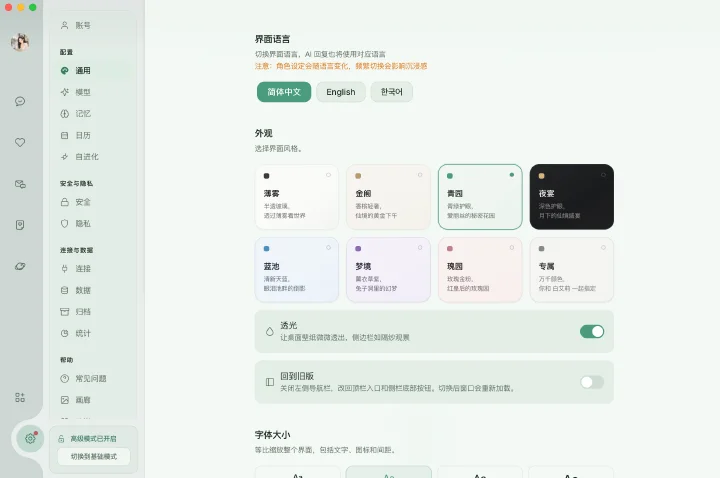Viewport: 720px width, 478px height.
Task: Click the 选择界面风格 description text
Action: [278, 149]
